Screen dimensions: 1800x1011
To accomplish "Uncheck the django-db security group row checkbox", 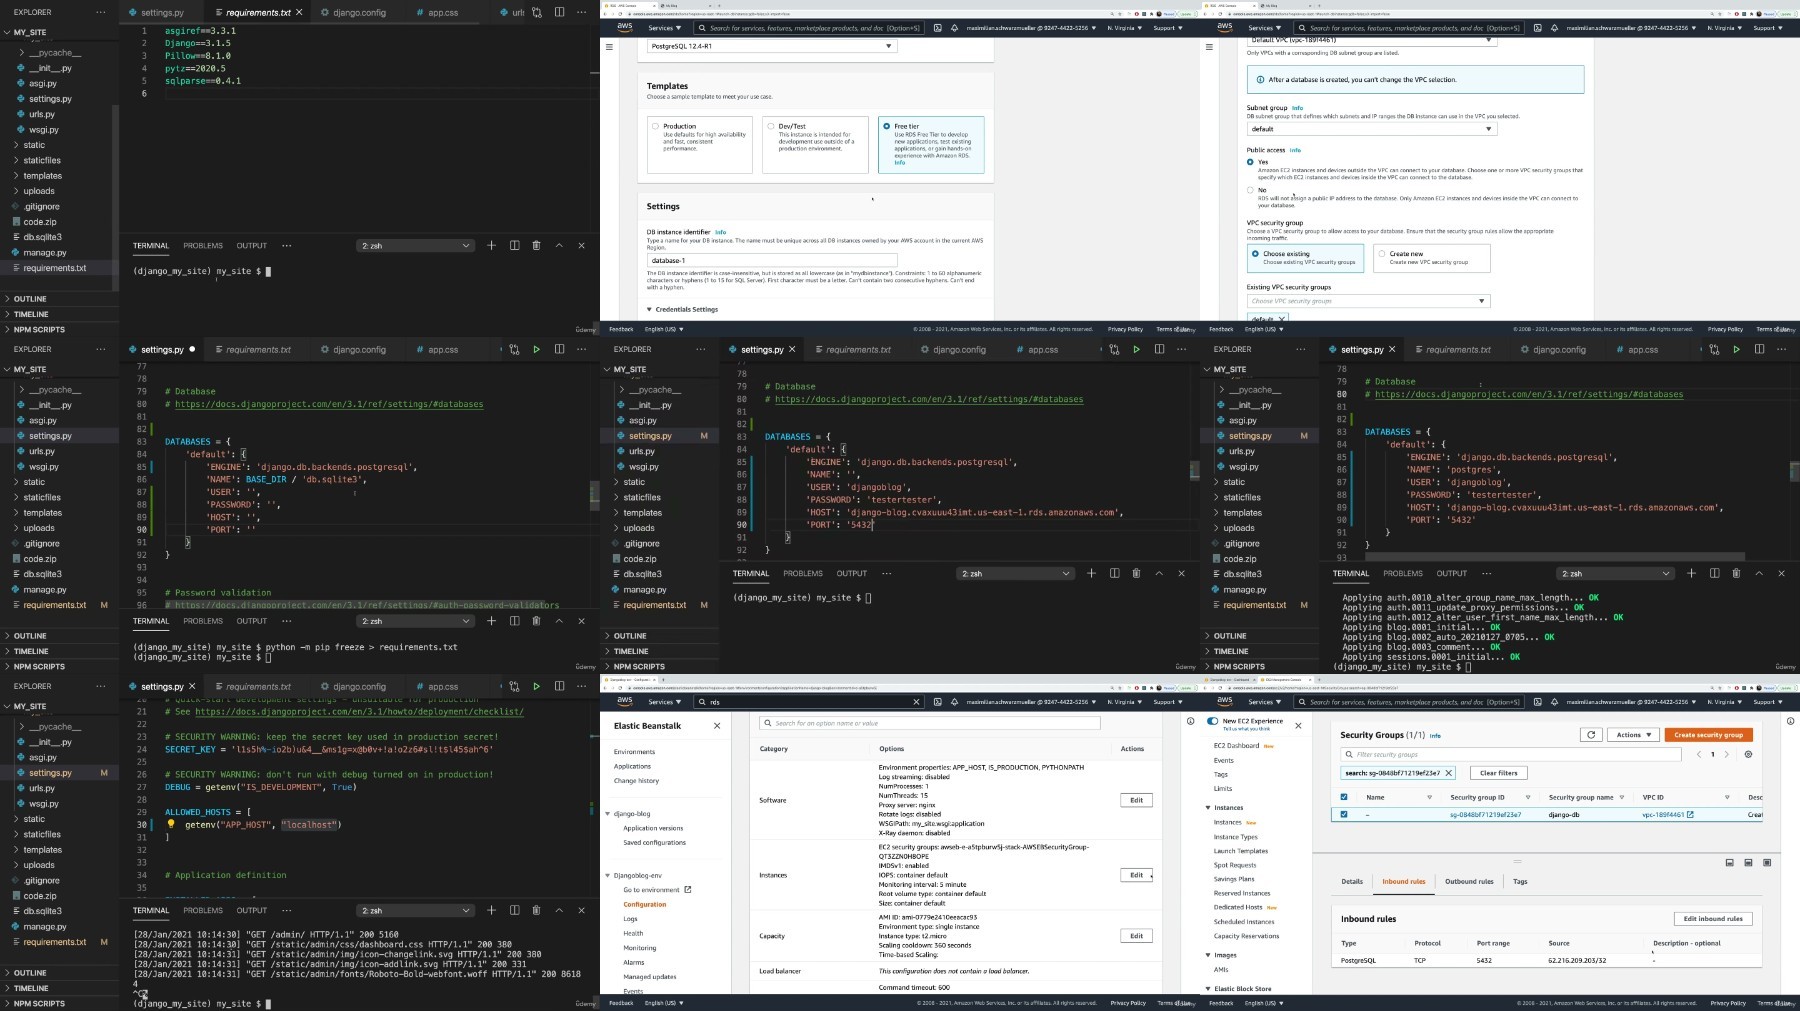I will point(1343,814).
